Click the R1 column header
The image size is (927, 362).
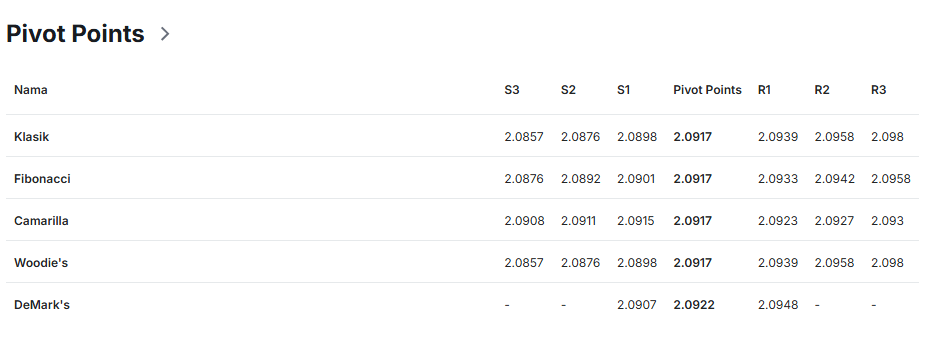[x=764, y=90]
